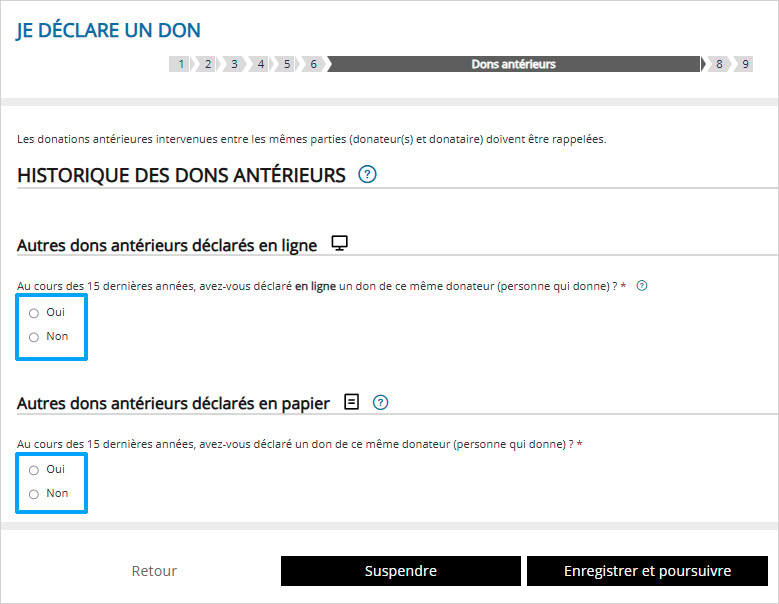
Task: Open step 5 in the progress bar
Action: [286, 64]
